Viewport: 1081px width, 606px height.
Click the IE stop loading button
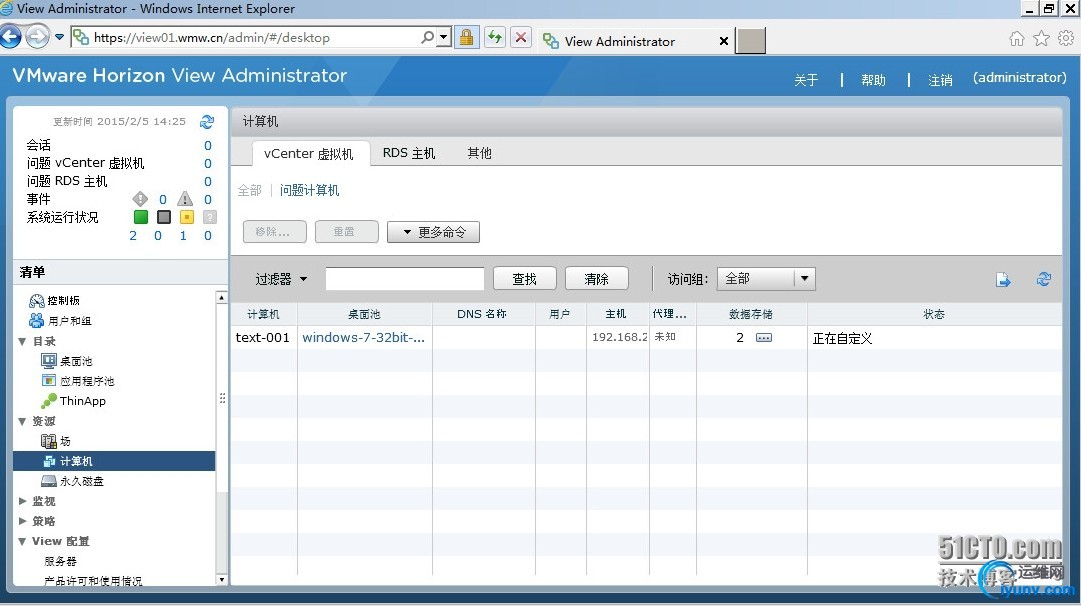(x=521, y=37)
